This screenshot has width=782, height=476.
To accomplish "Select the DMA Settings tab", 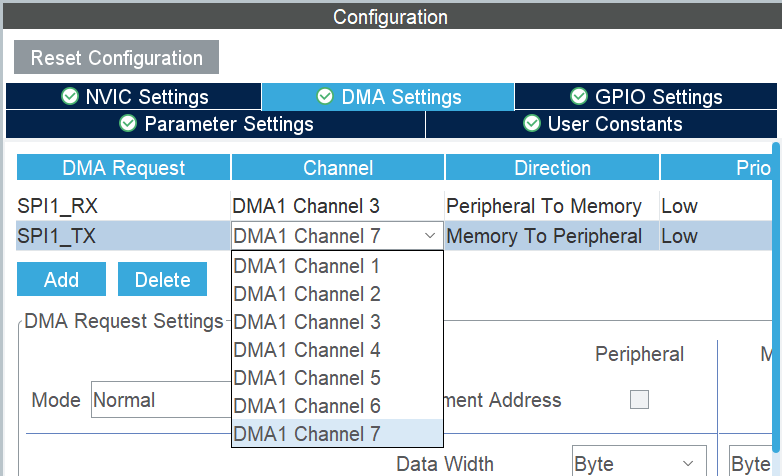I will pyautogui.click(x=388, y=97).
